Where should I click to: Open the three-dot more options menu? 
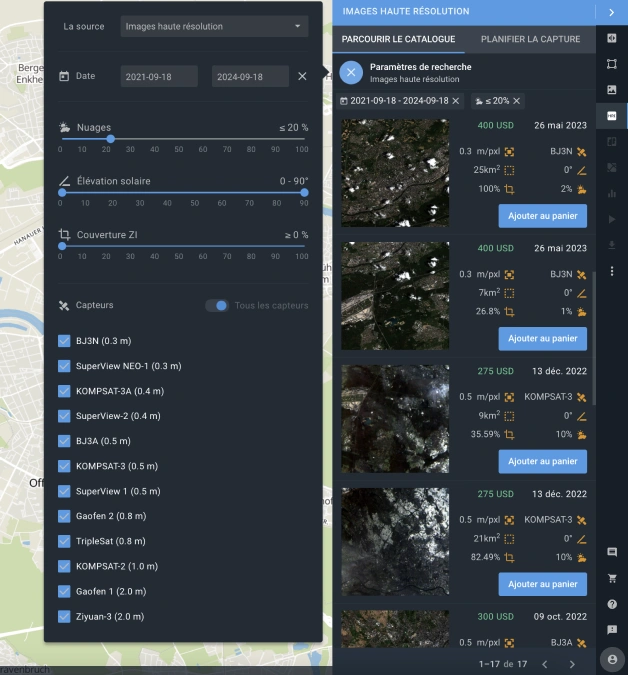612,271
